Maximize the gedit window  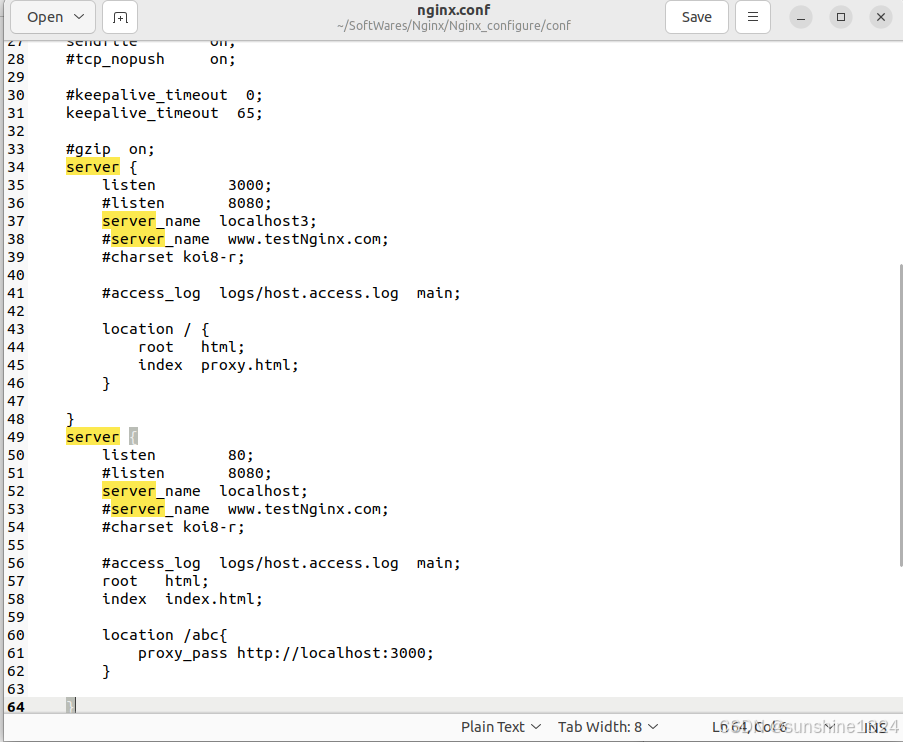[841, 17]
